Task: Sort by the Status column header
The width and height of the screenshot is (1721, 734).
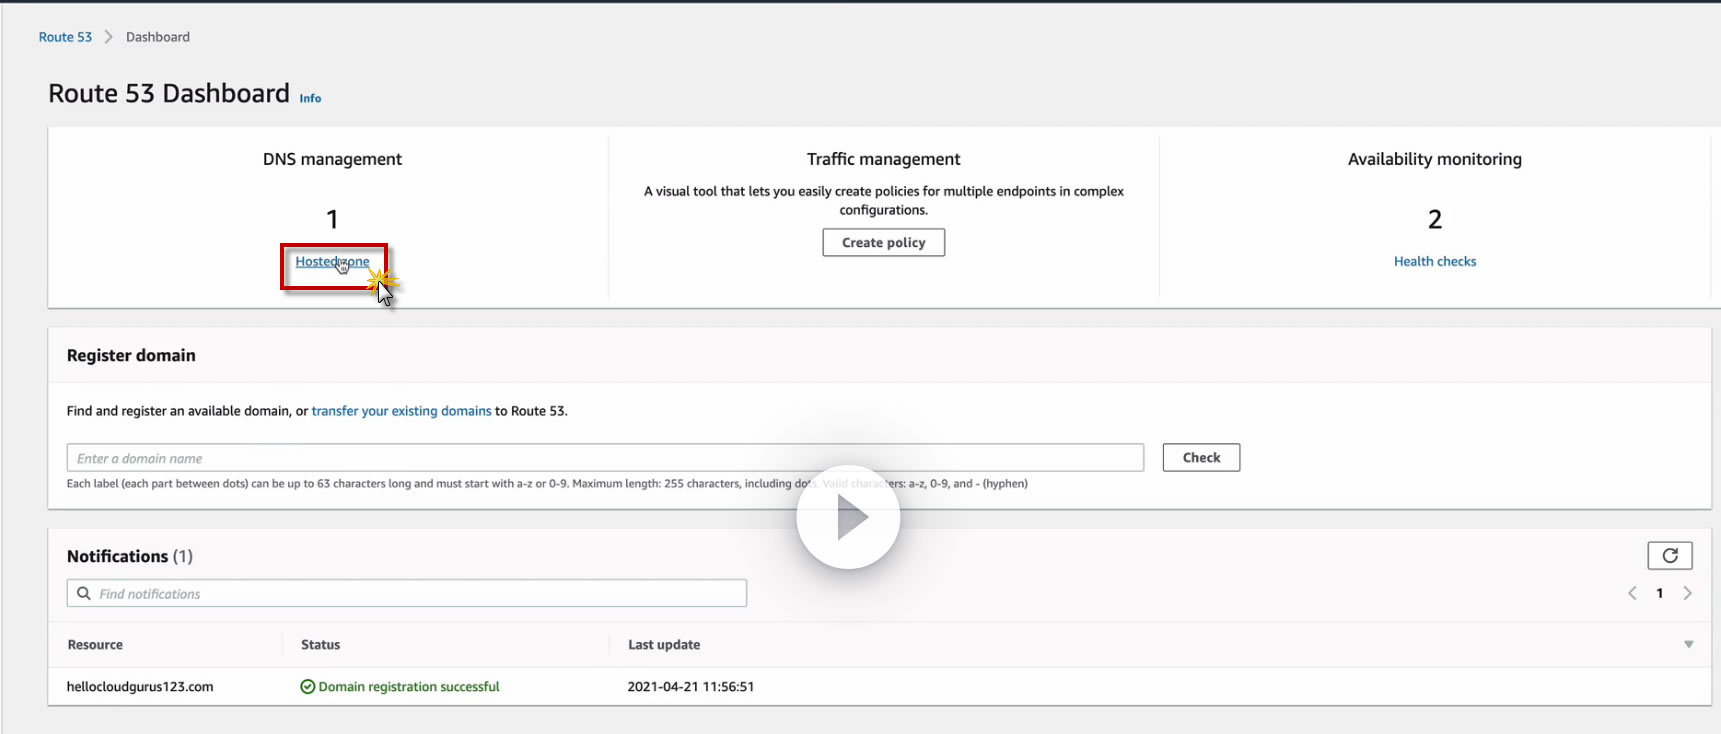Action: (320, 645)
